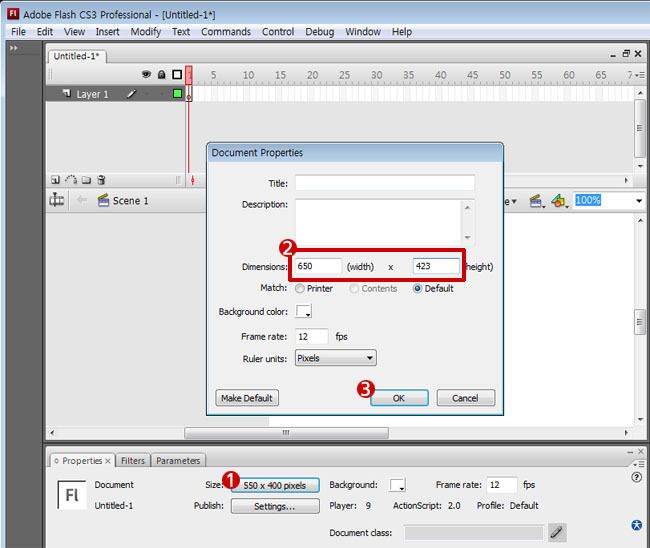Toggle Layer 1 green outline square
Screen dimensions: 650x548
pyautogui.click(x=177, y=94)
